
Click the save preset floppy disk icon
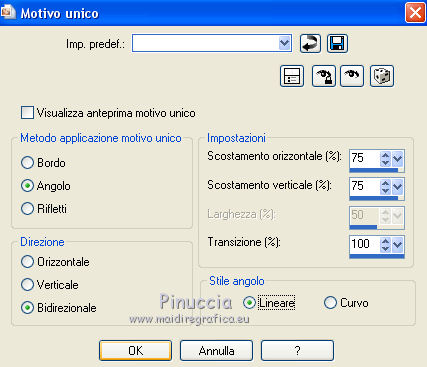337,43
